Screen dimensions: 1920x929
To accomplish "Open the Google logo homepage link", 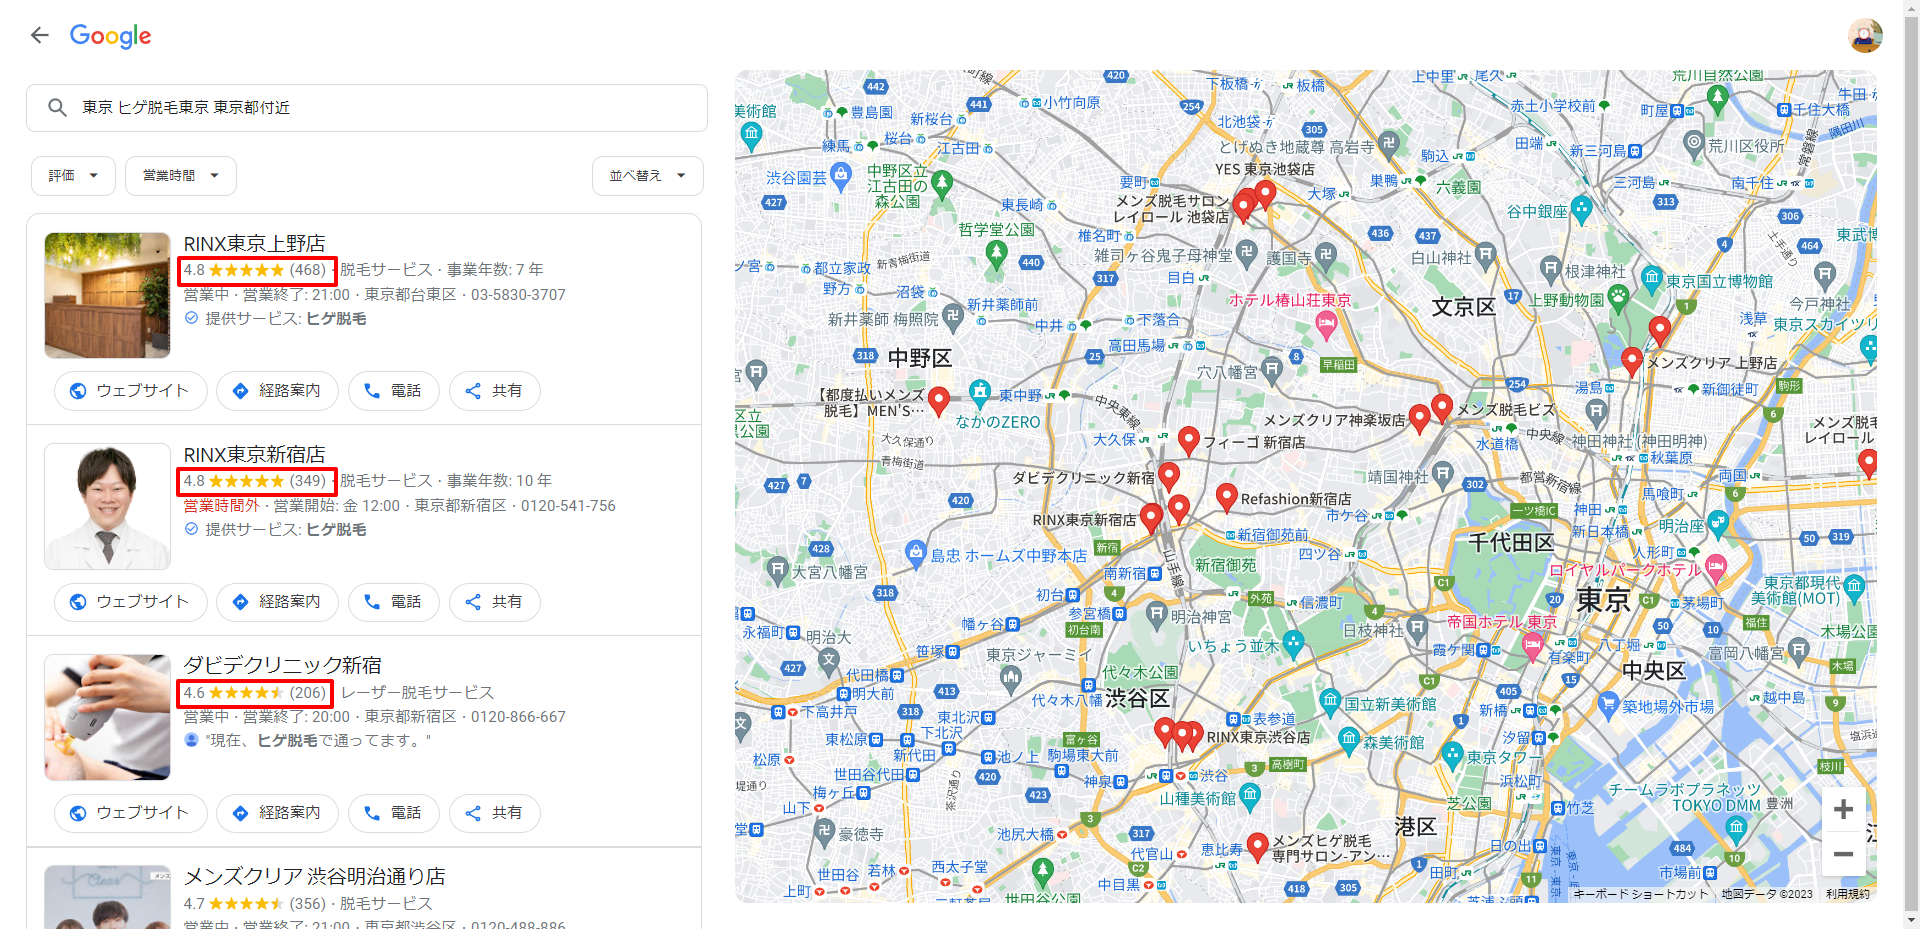I will click(x=110, y=36).
